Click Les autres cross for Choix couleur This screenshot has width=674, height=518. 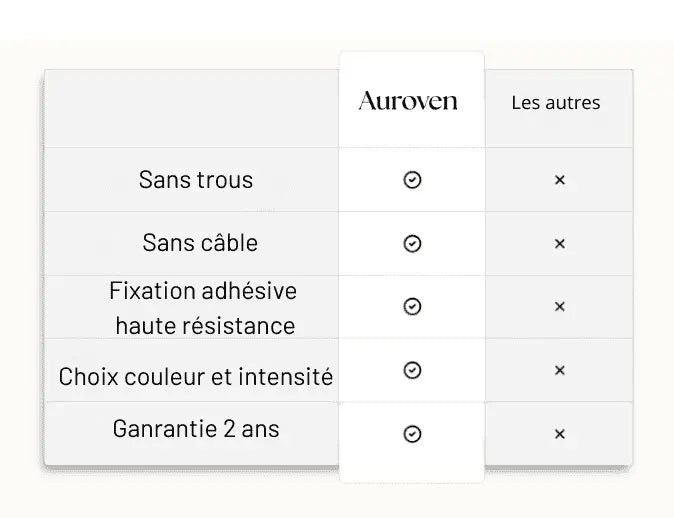[560, 370]
